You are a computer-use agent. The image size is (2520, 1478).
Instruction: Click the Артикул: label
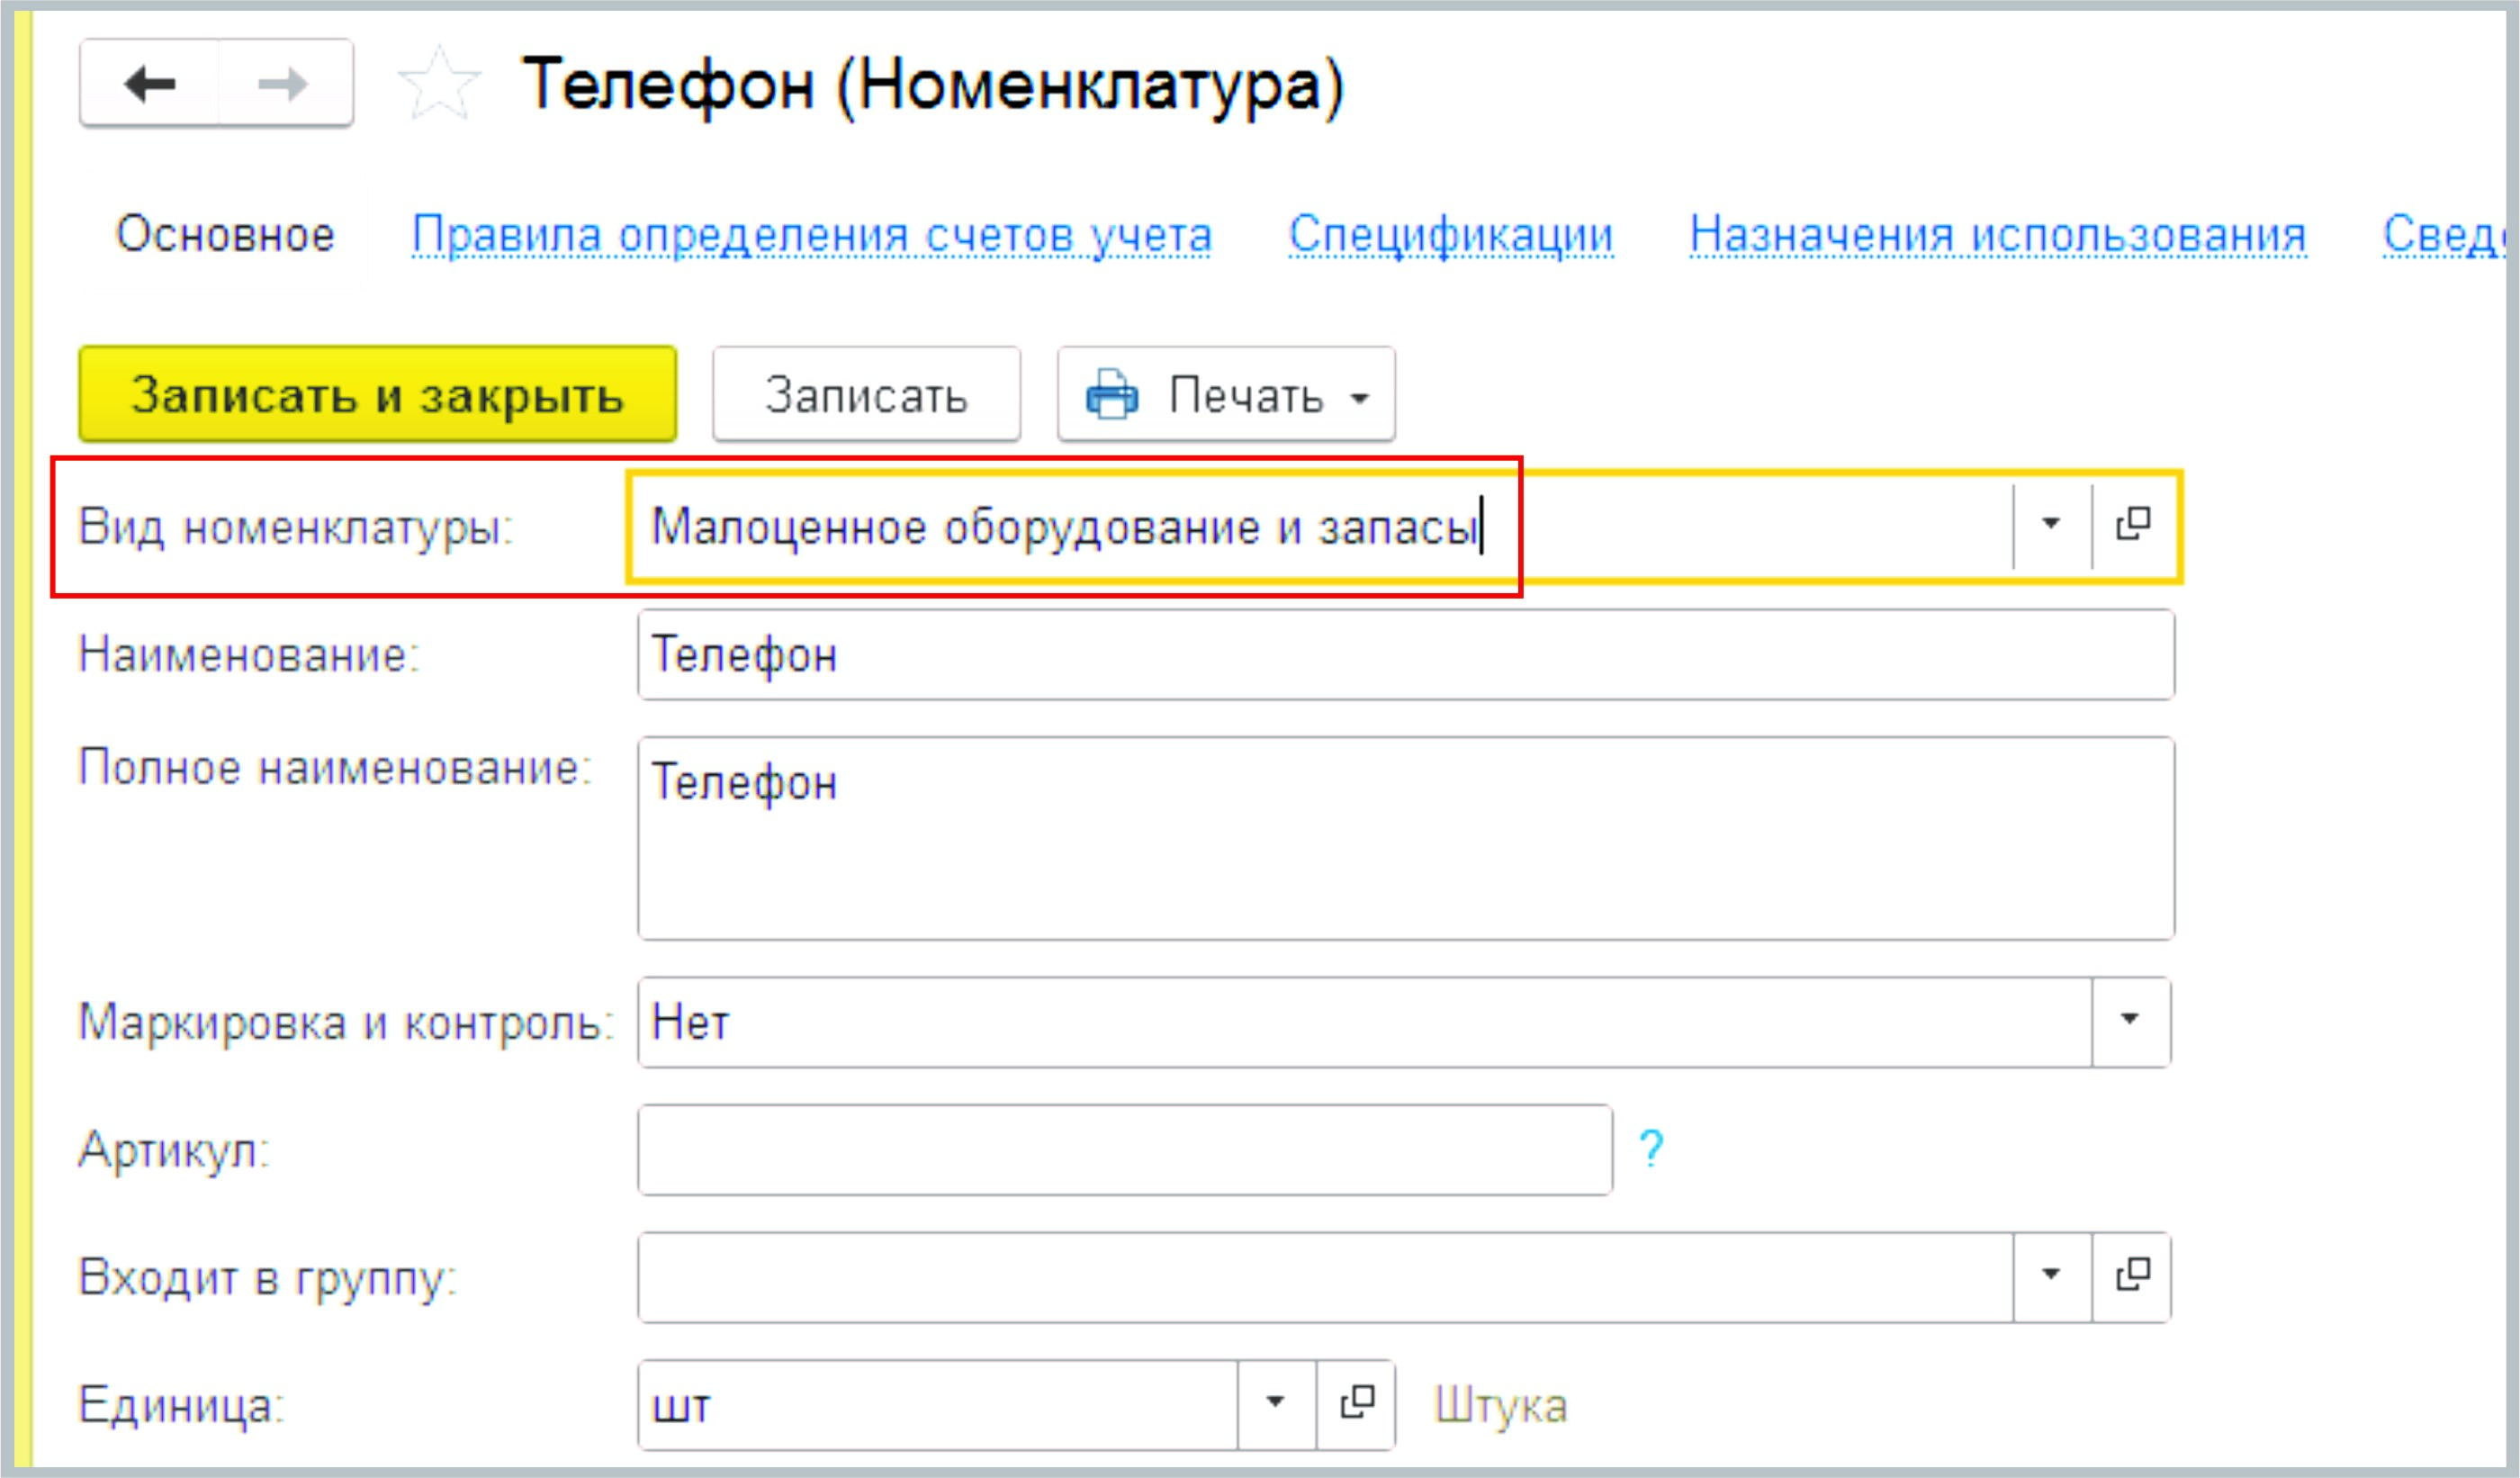click(174, 1150)
